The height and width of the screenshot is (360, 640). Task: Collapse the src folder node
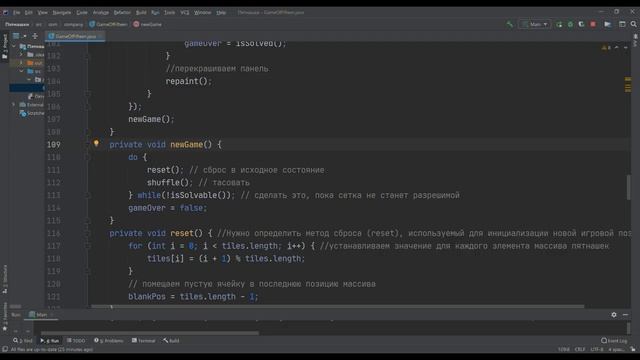point(22,71)
